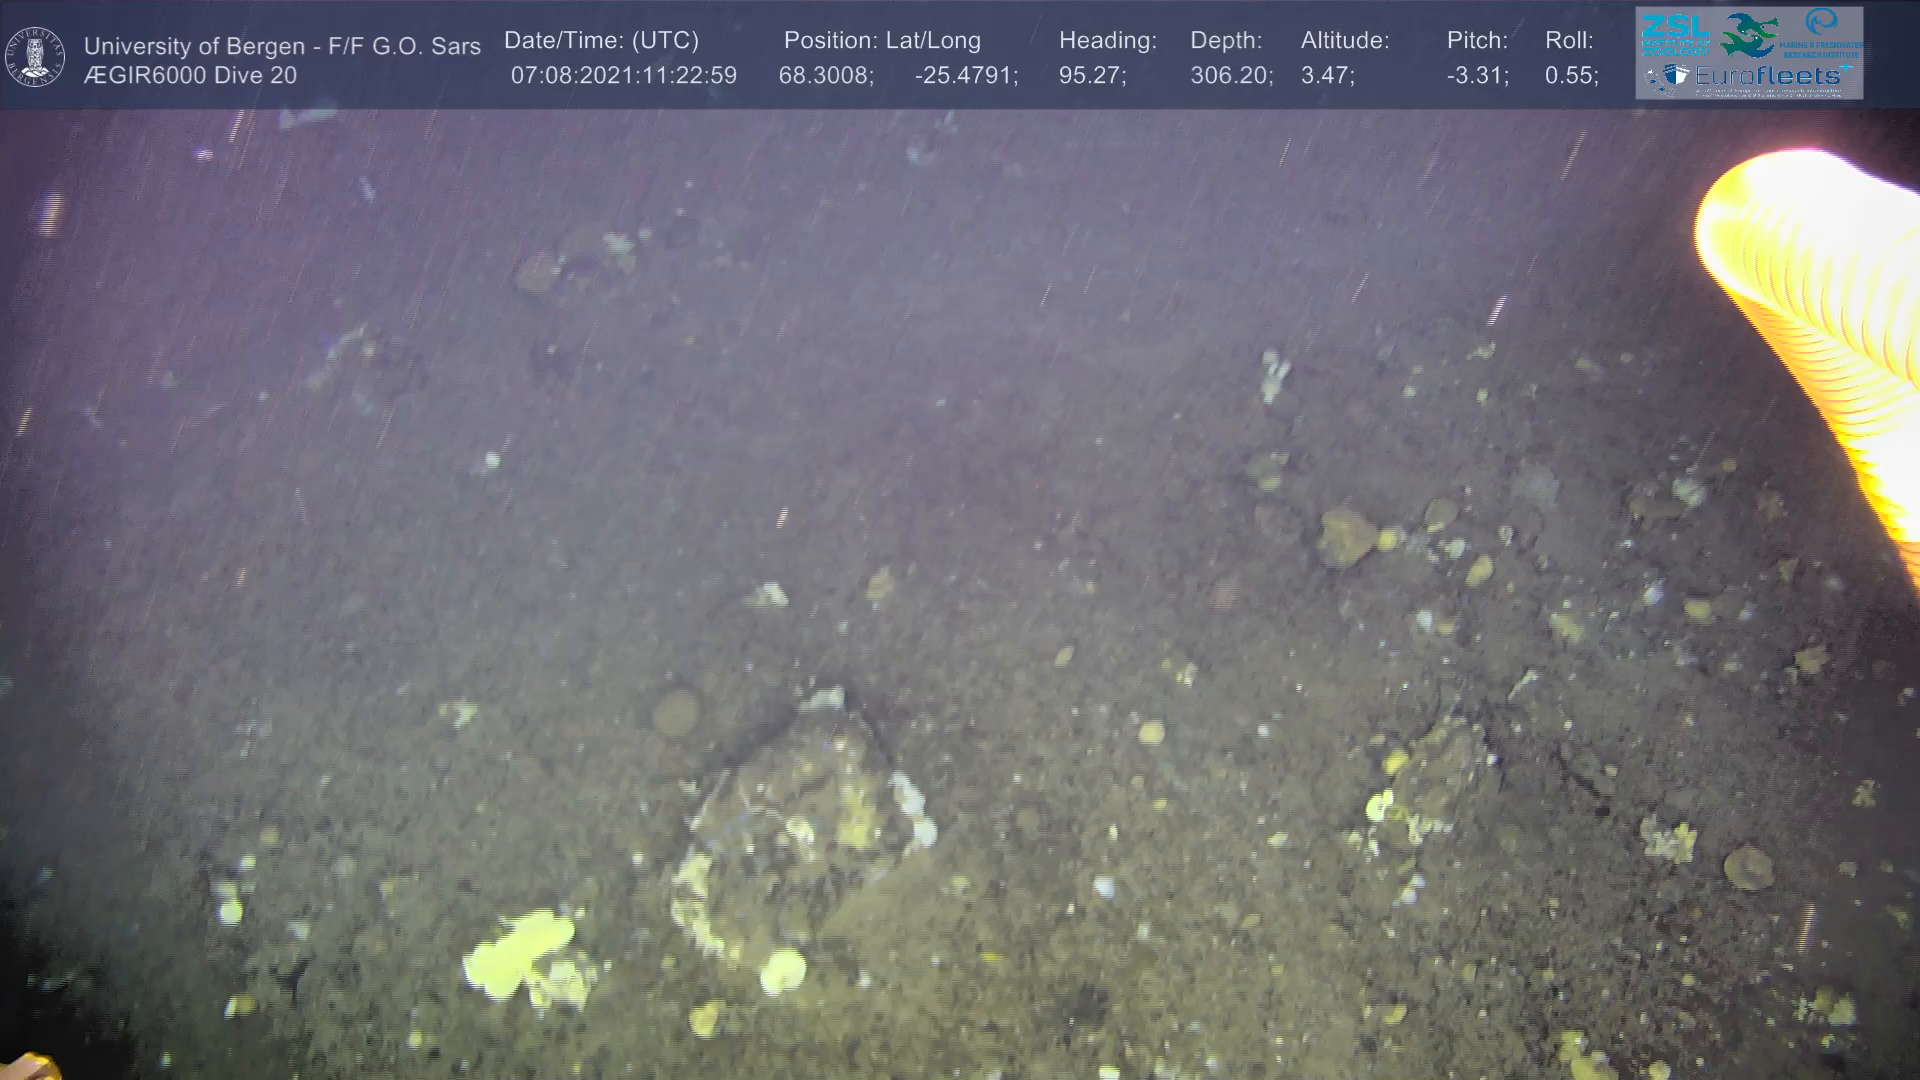Click the Roll value 0.55
This screenshot has height=1080, width=1920.
click(1570, 76)
